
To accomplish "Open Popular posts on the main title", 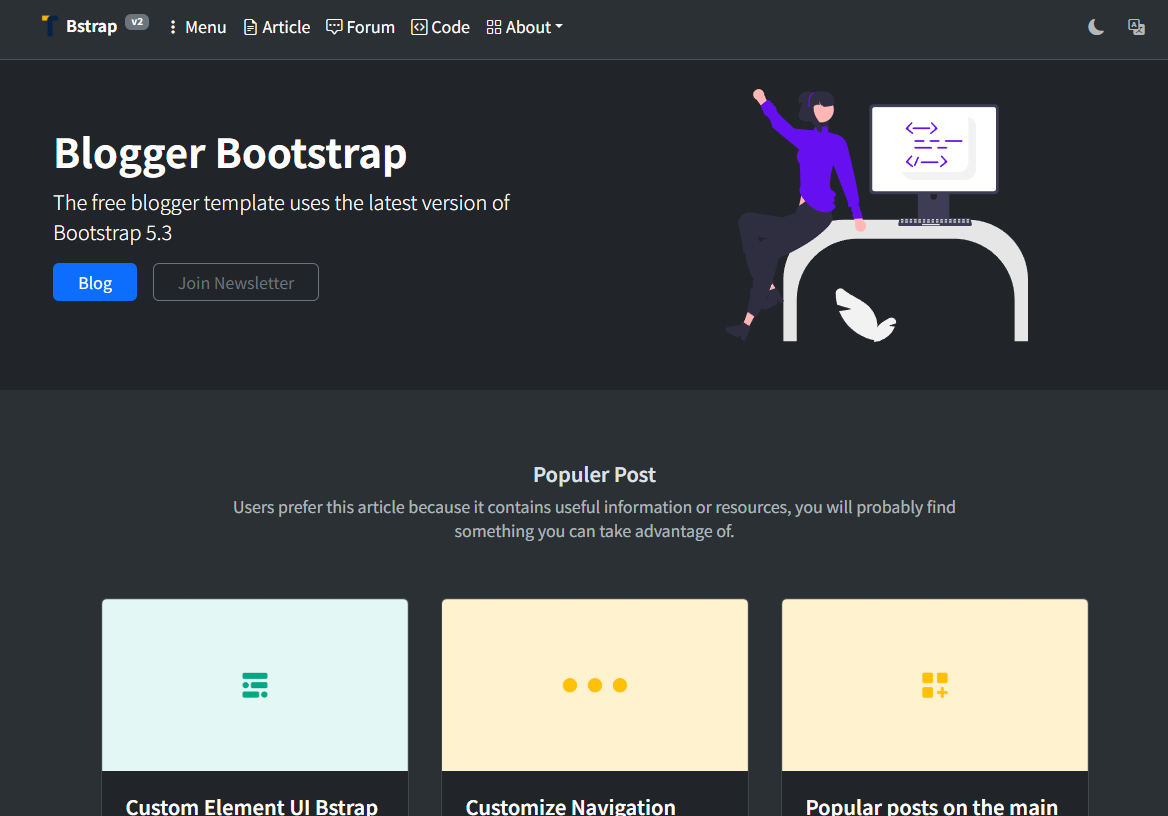I will point(932,806).
